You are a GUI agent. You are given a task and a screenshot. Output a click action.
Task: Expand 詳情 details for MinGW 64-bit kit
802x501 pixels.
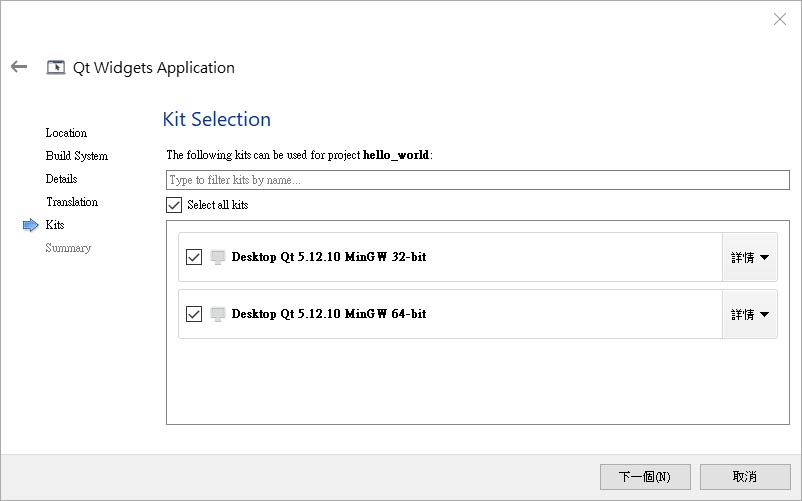749,314
